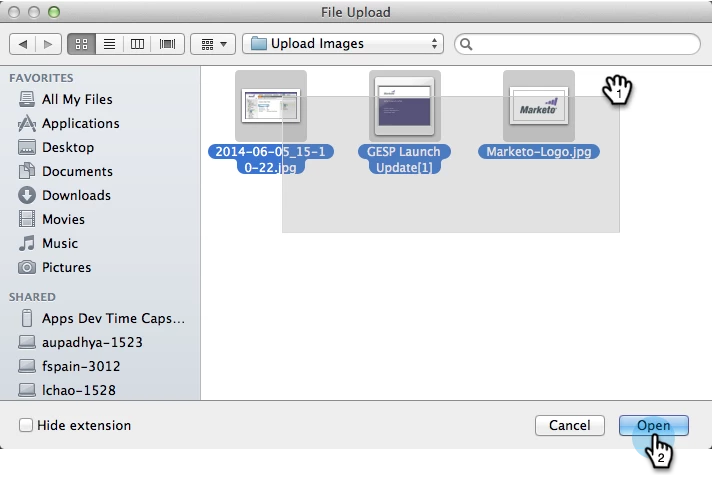Click the Movies filmstrip icon
Viewport: 713px width, 484px height.
[x=27, y=219]
